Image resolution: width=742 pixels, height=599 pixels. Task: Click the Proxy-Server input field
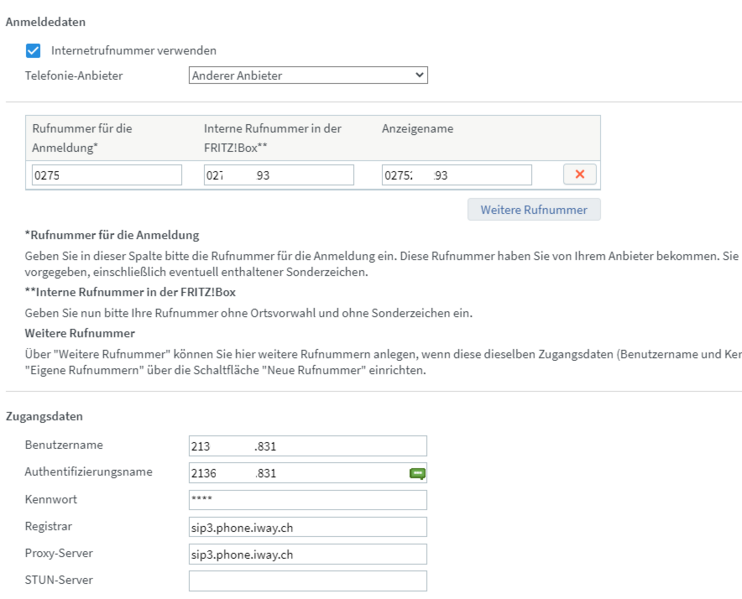(x=308, y=554)
